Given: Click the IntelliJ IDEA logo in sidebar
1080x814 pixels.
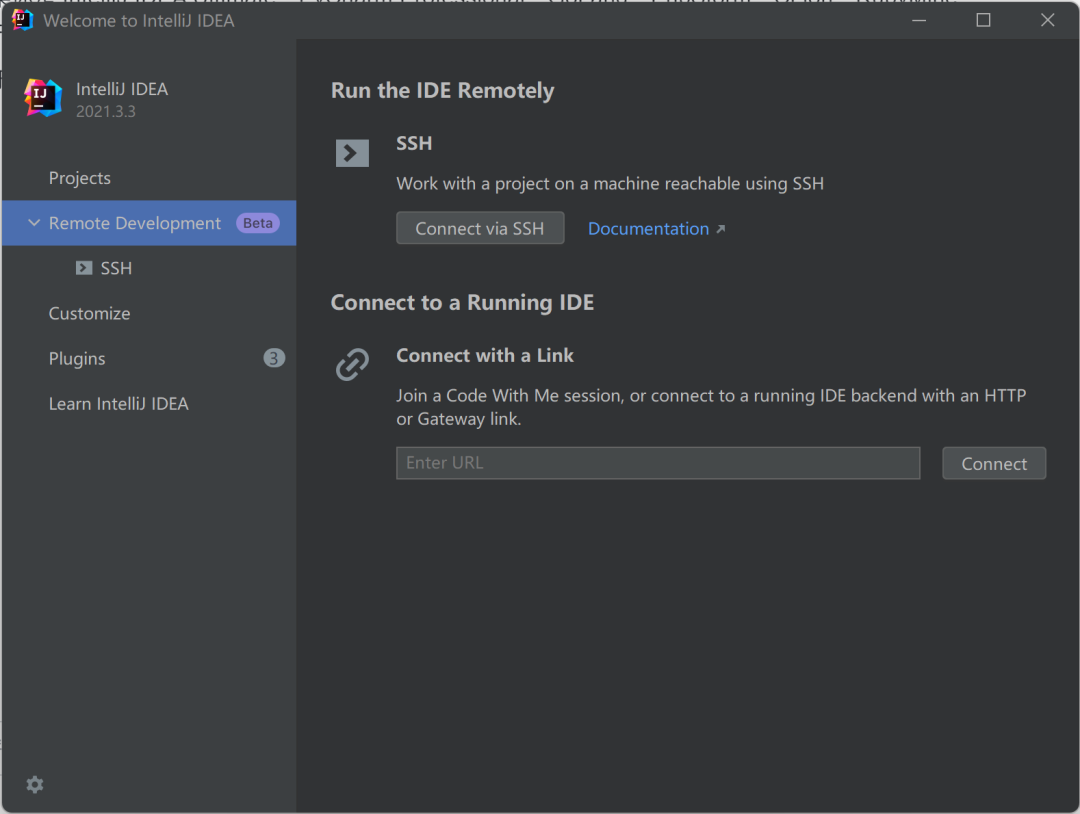Looking at the screenshot, I should point(43,98).
